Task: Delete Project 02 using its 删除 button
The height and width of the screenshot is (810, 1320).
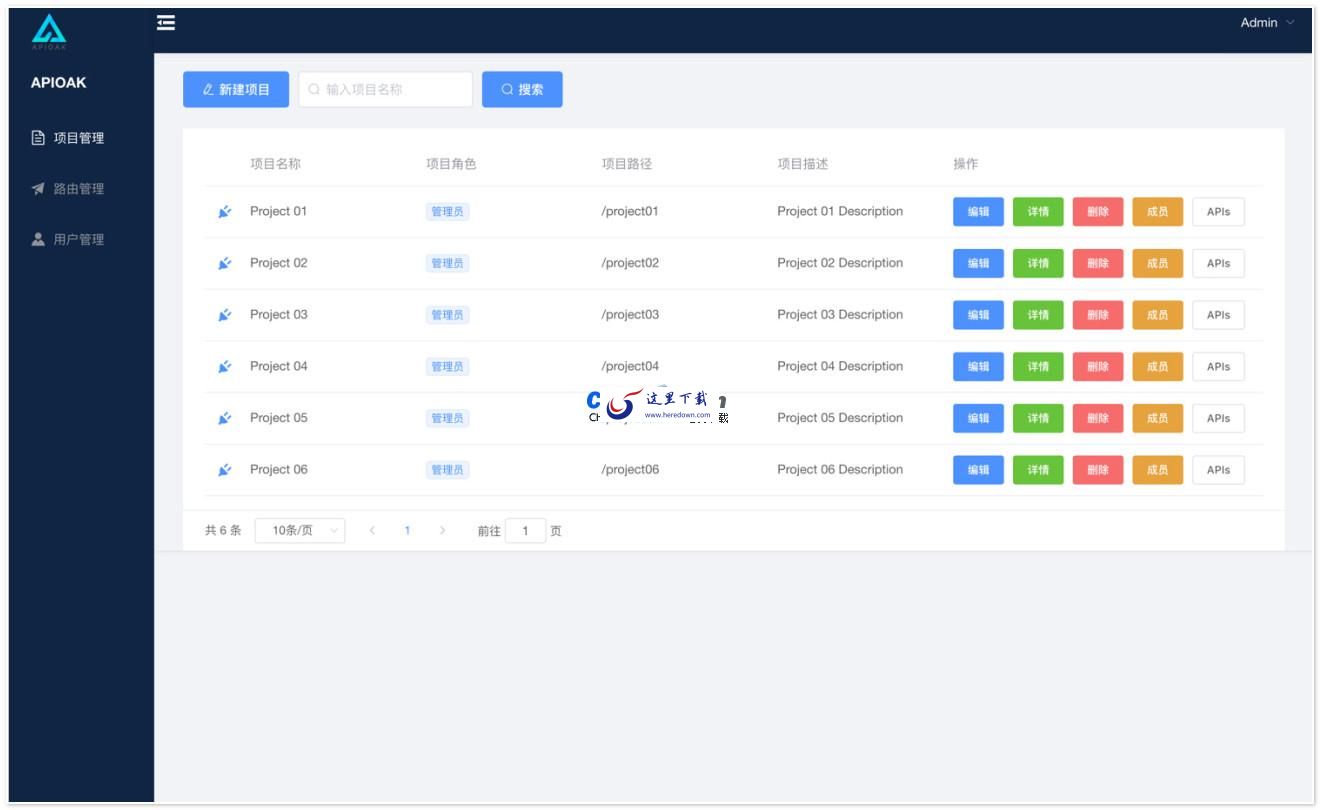Action: (1099, 263)
